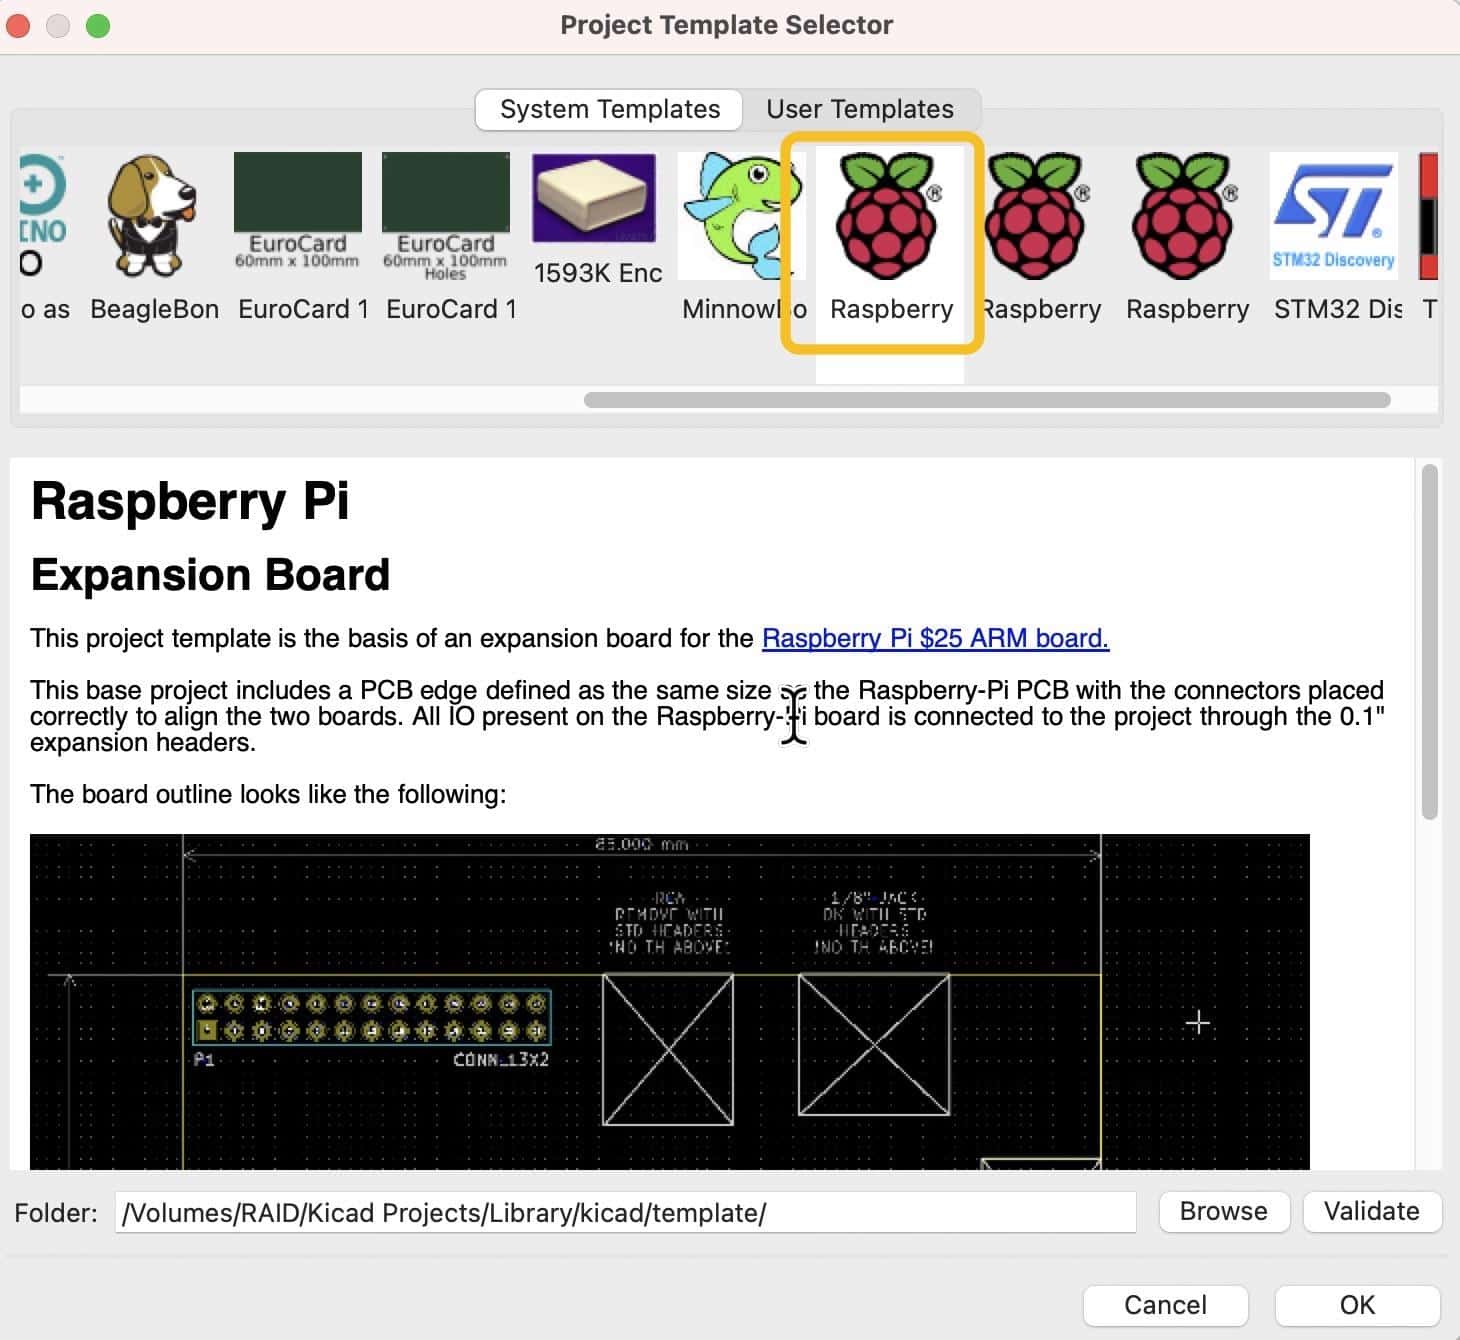Click the "The board outline looks like the following:" line
The height and width of the screenshot is (1340, 1460).
click(268, 794)
